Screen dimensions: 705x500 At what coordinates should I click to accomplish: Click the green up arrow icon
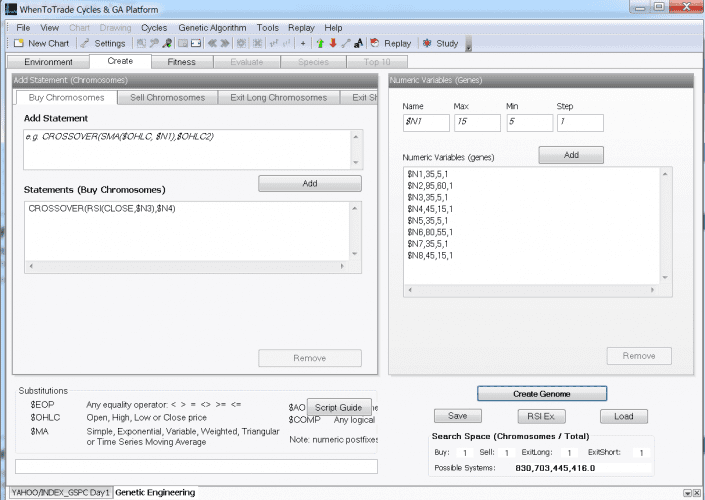point(320,43)
